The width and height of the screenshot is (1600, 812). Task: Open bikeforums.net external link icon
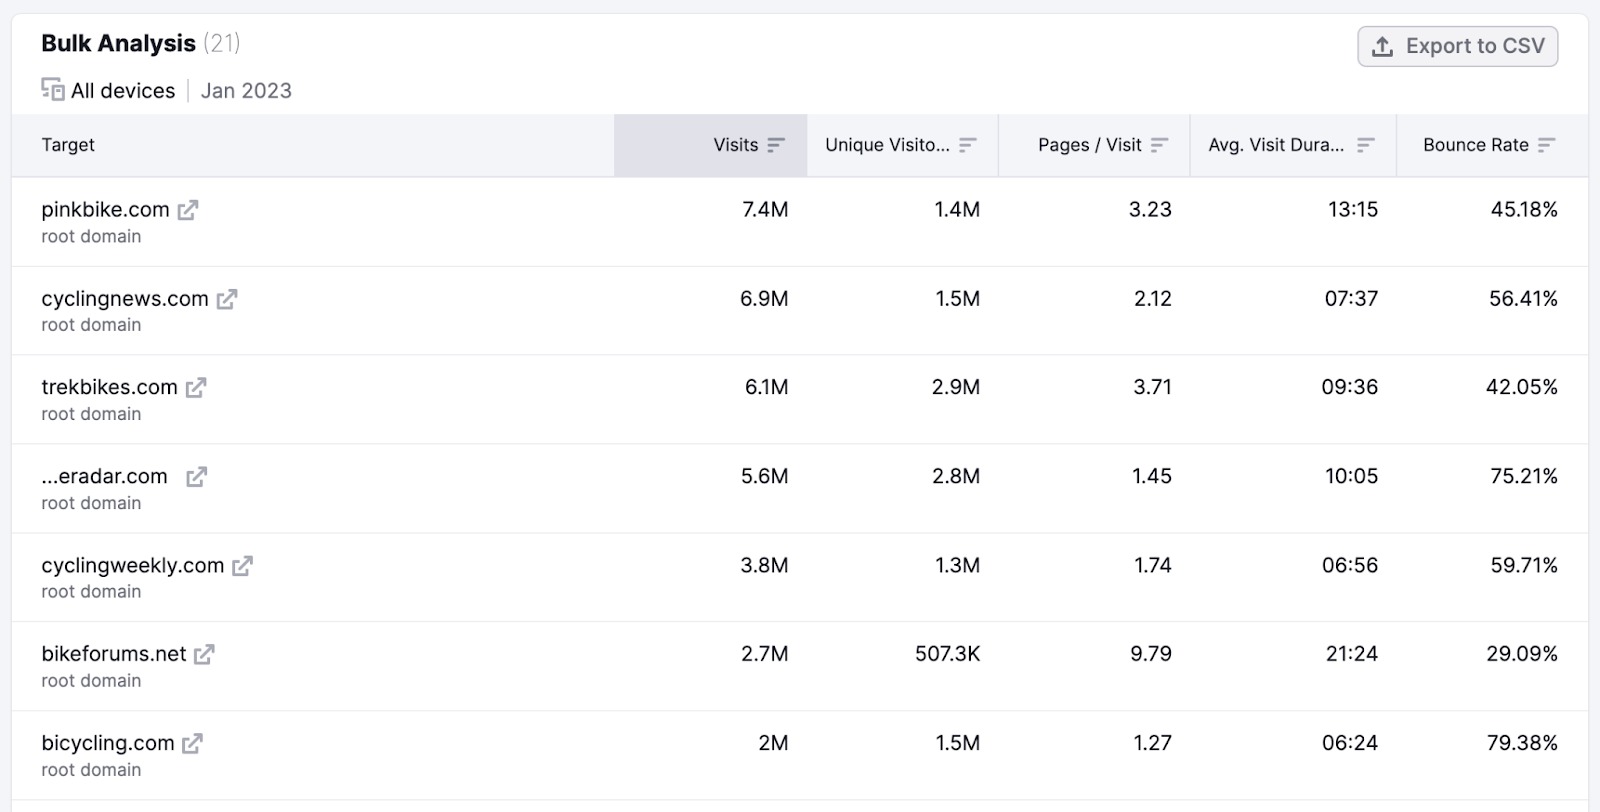[x=204, y=654]
